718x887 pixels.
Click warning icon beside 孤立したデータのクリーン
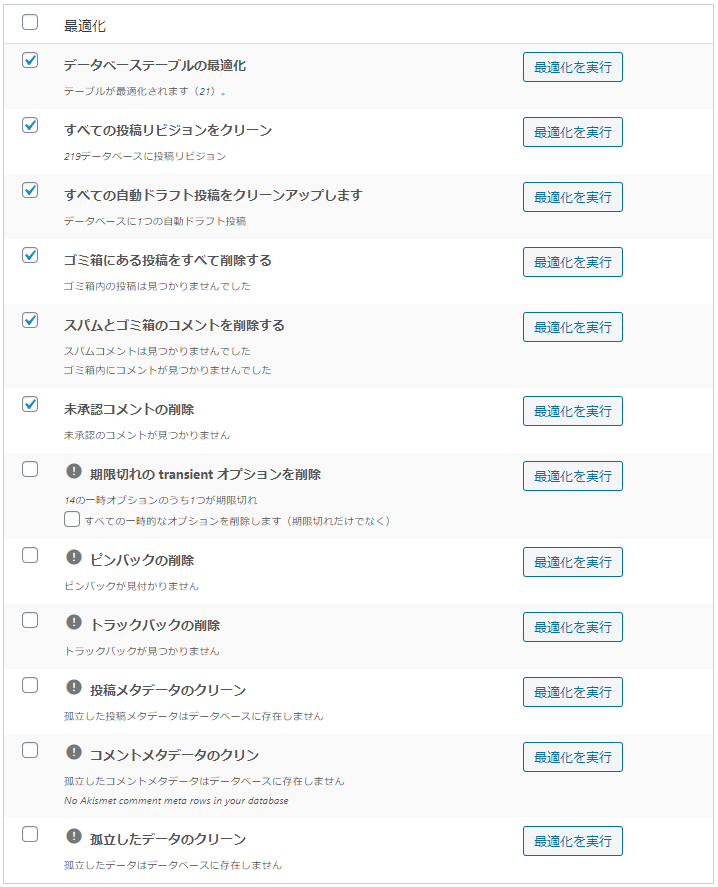coord(74,836)
